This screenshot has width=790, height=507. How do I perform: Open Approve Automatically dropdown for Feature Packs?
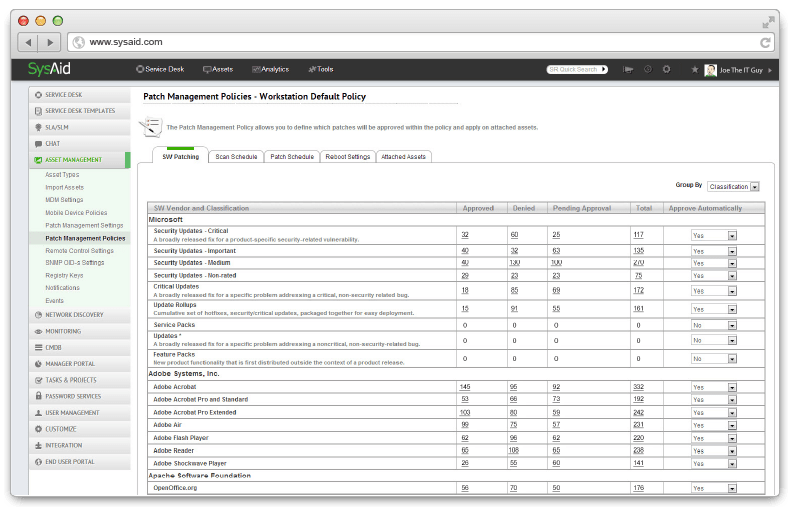714,359
